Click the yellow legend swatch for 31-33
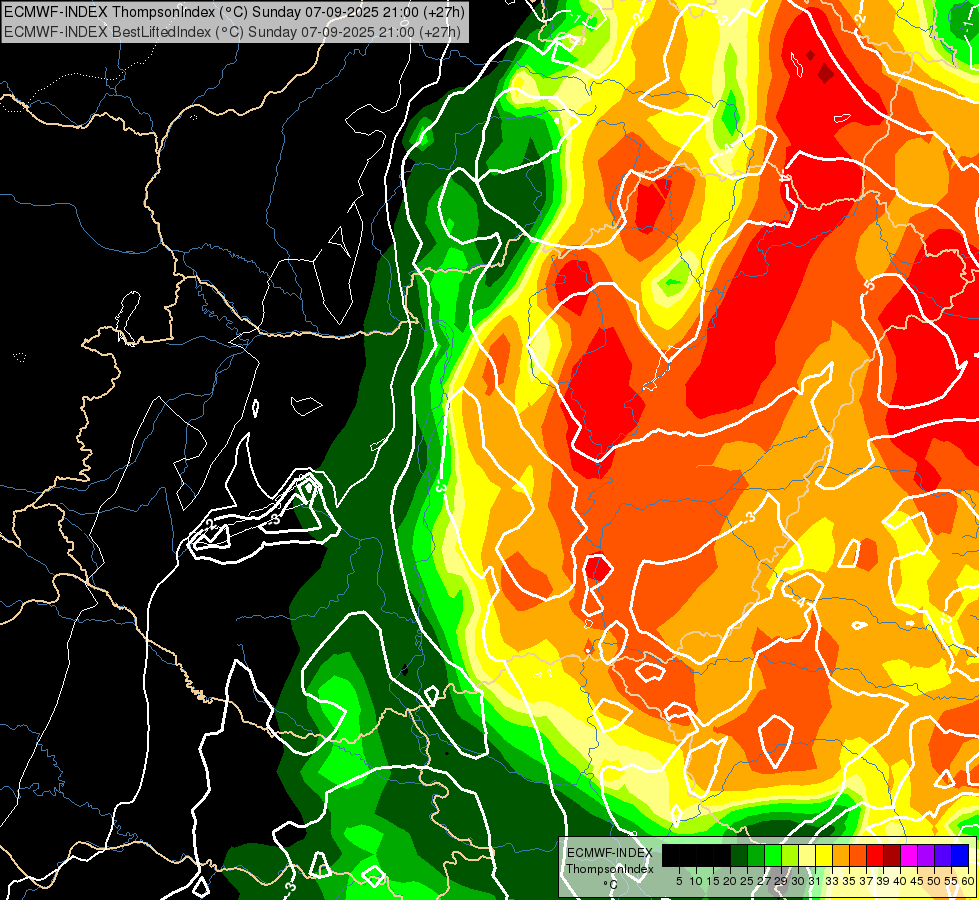The height and width of the screenshot is (900, 979). pos(824,855)
